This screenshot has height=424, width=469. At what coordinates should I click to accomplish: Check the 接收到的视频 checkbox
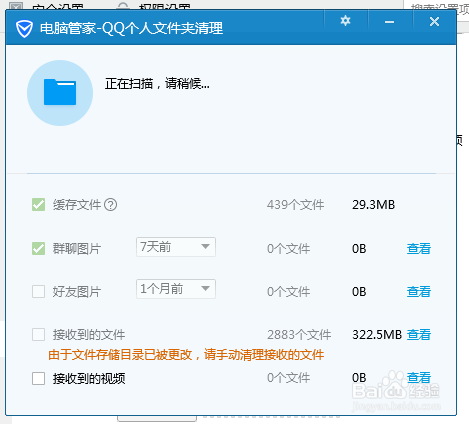(38, 378)
